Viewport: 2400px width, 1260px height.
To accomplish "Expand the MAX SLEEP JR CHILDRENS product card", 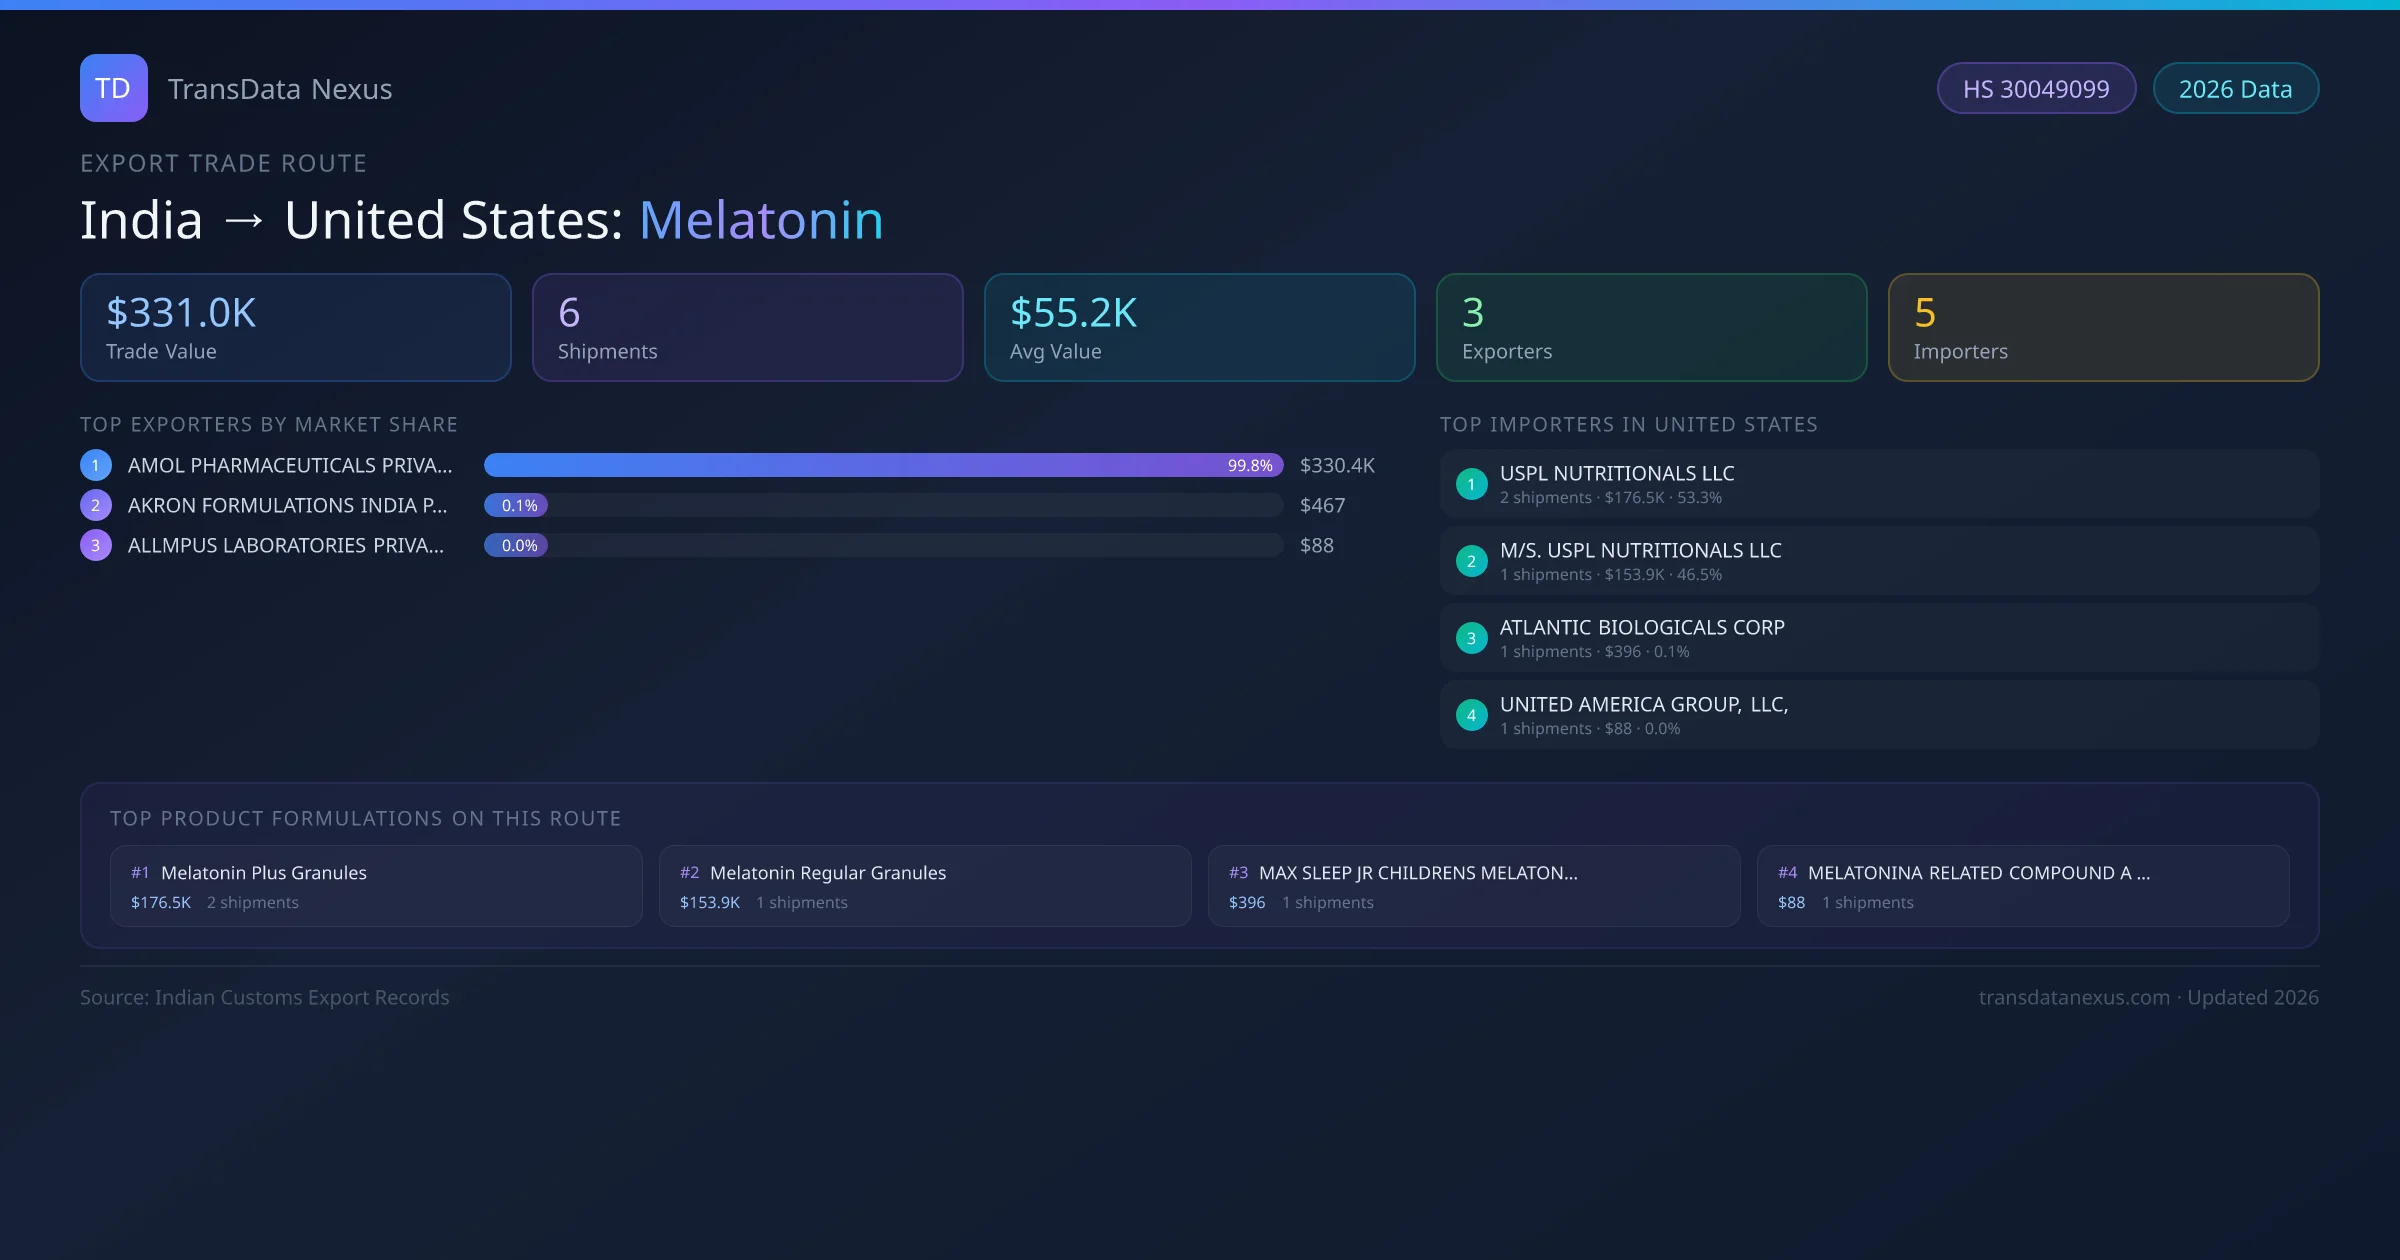I will (x=1474, y=886).
